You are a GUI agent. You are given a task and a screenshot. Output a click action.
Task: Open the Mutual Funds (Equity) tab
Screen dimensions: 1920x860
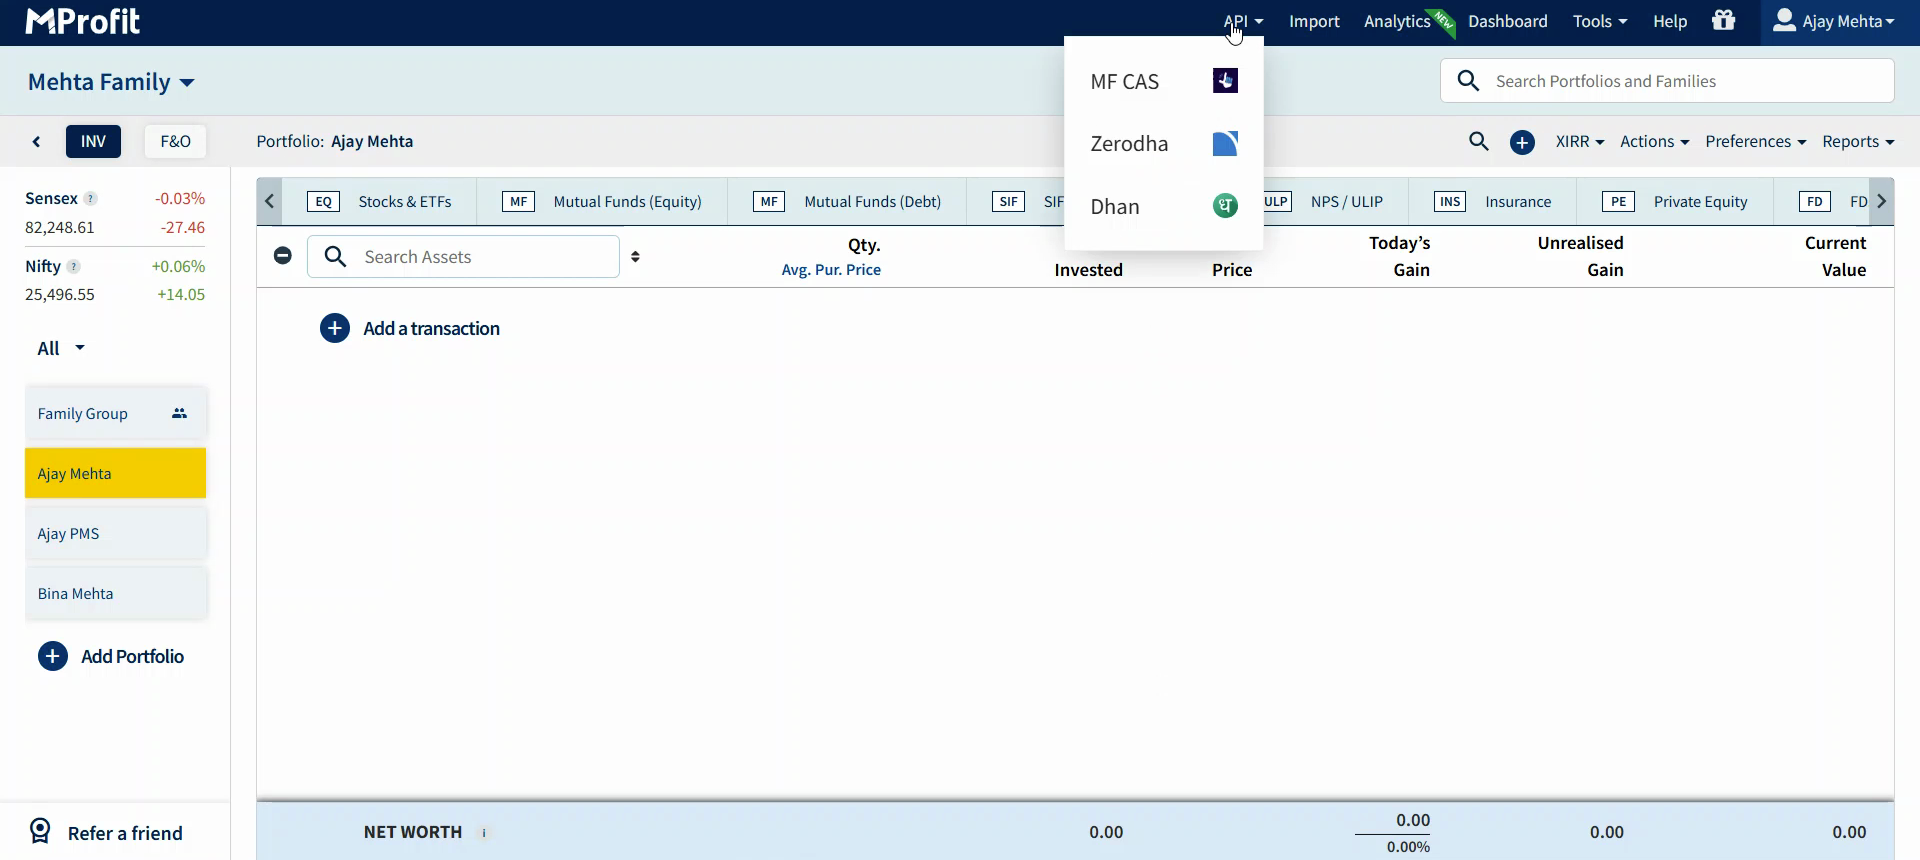pyautogui.click(x=602, y=202)
